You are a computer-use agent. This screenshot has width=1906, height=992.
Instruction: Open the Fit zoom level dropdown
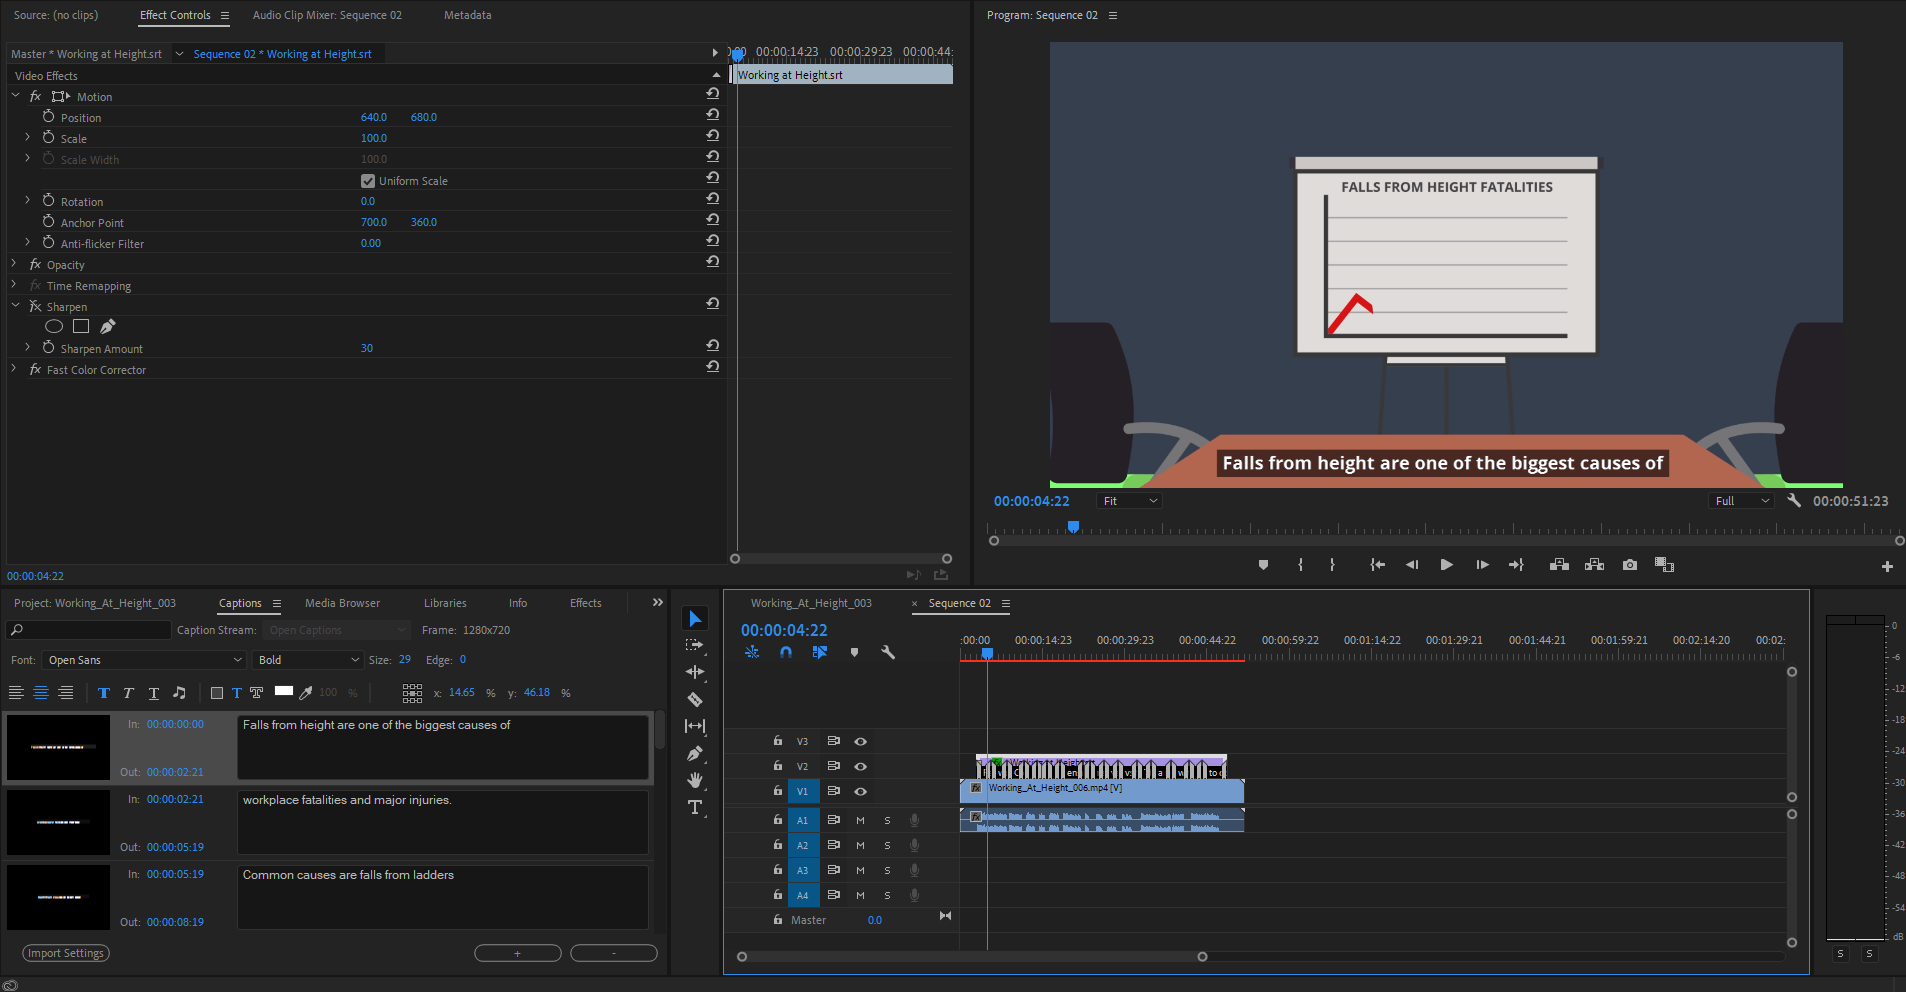[1129, 501]
